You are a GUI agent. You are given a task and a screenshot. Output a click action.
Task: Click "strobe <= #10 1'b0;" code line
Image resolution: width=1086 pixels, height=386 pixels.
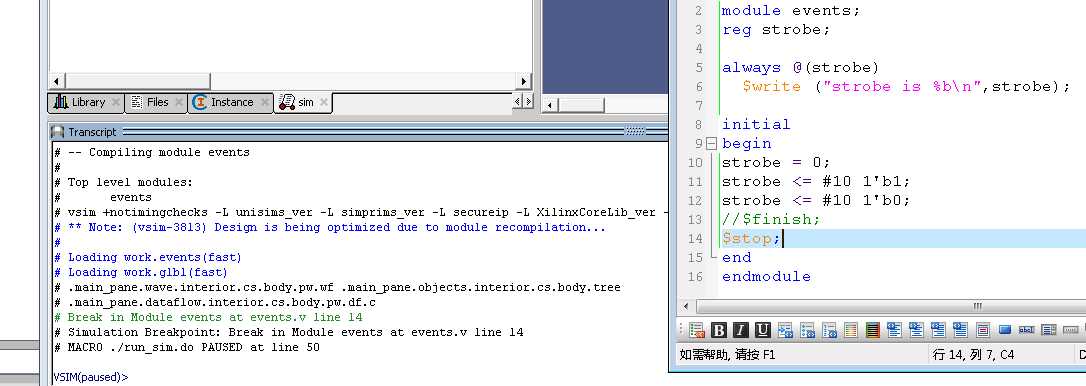[816, 200]
